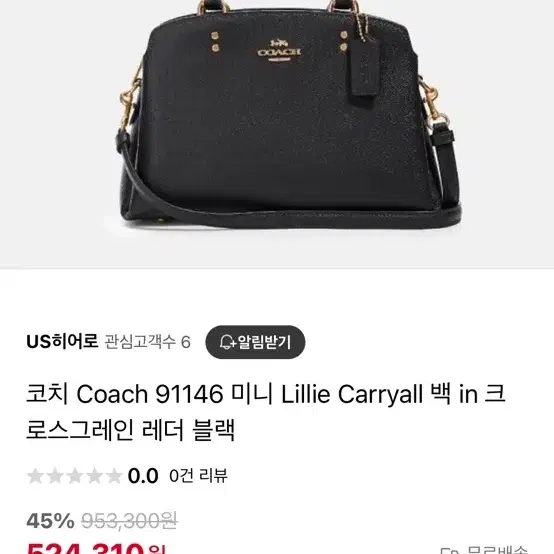Click the fifth rating star
This screenshot has height=554, width=554.
pyautogui.click(x=114, y=476)
